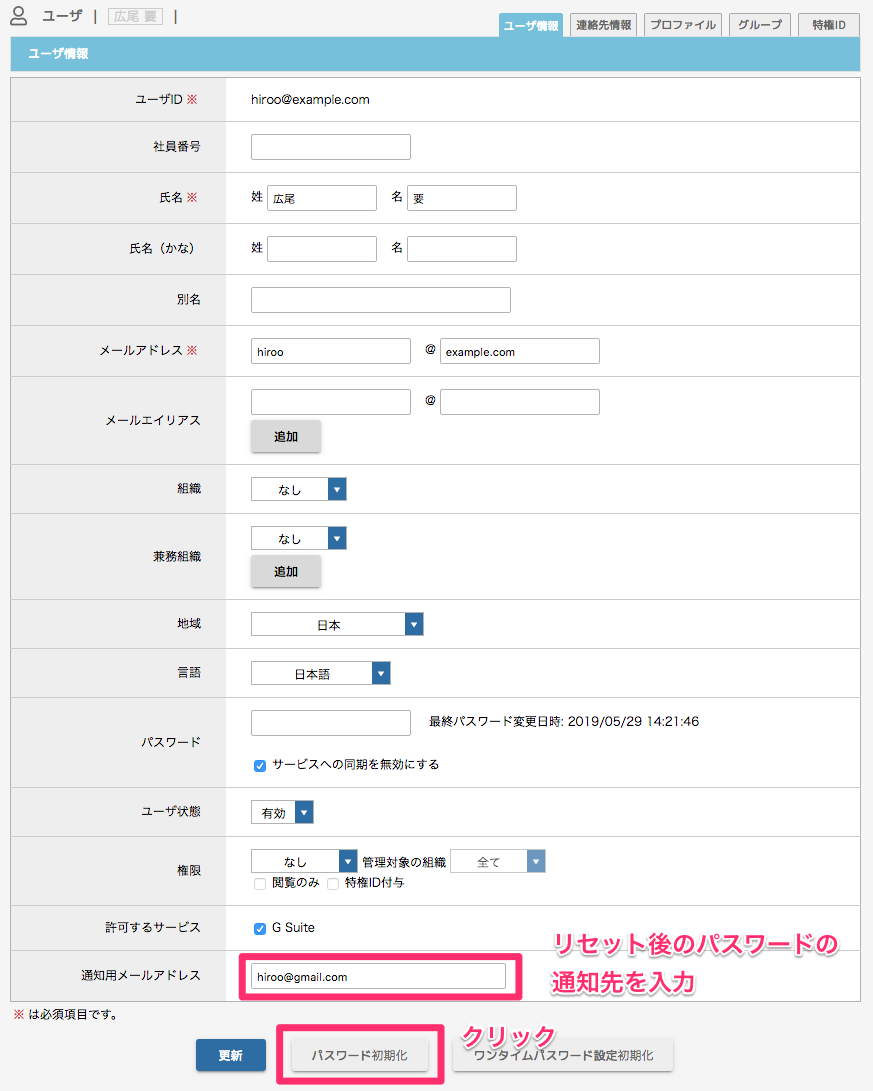The width and height of the screenshot is (873, 1091).
Task: Focus the 社員番号 input field
Action: click(330, 147)
